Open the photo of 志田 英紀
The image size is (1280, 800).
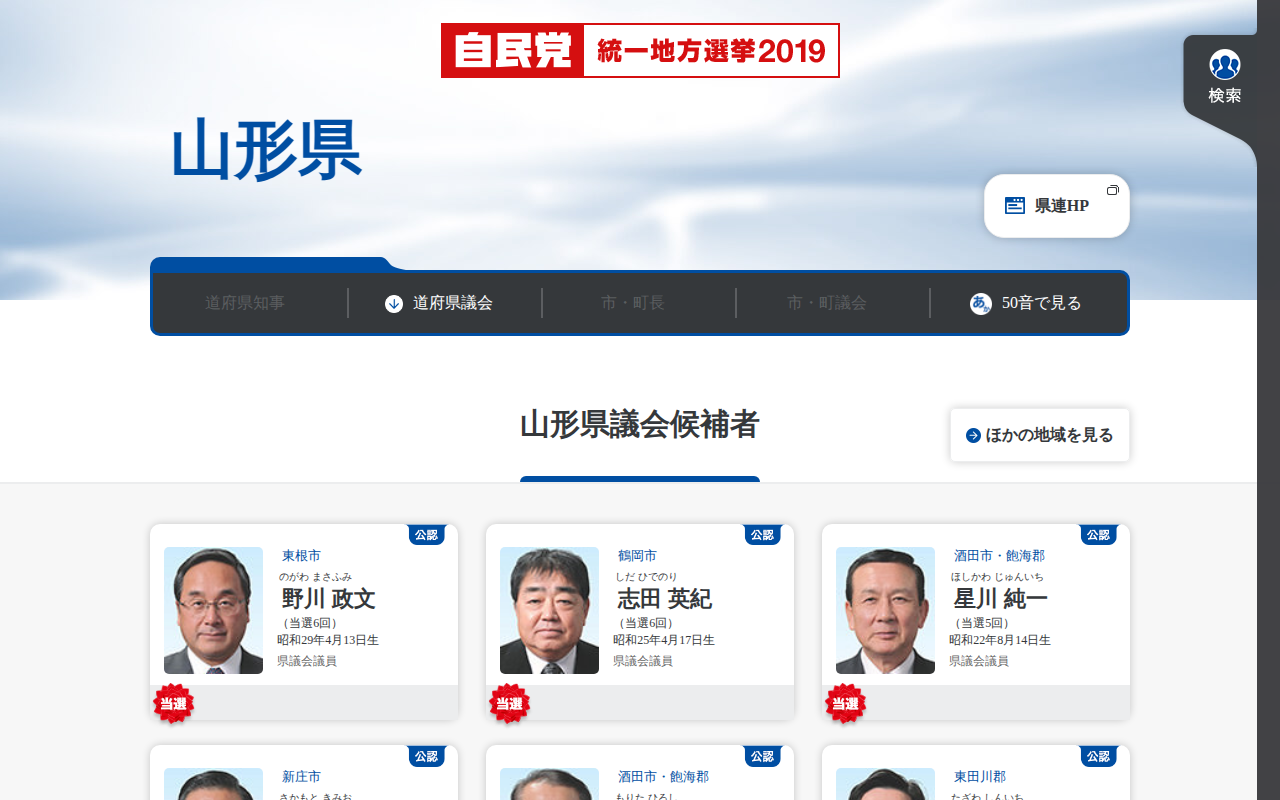coord(549,610)
